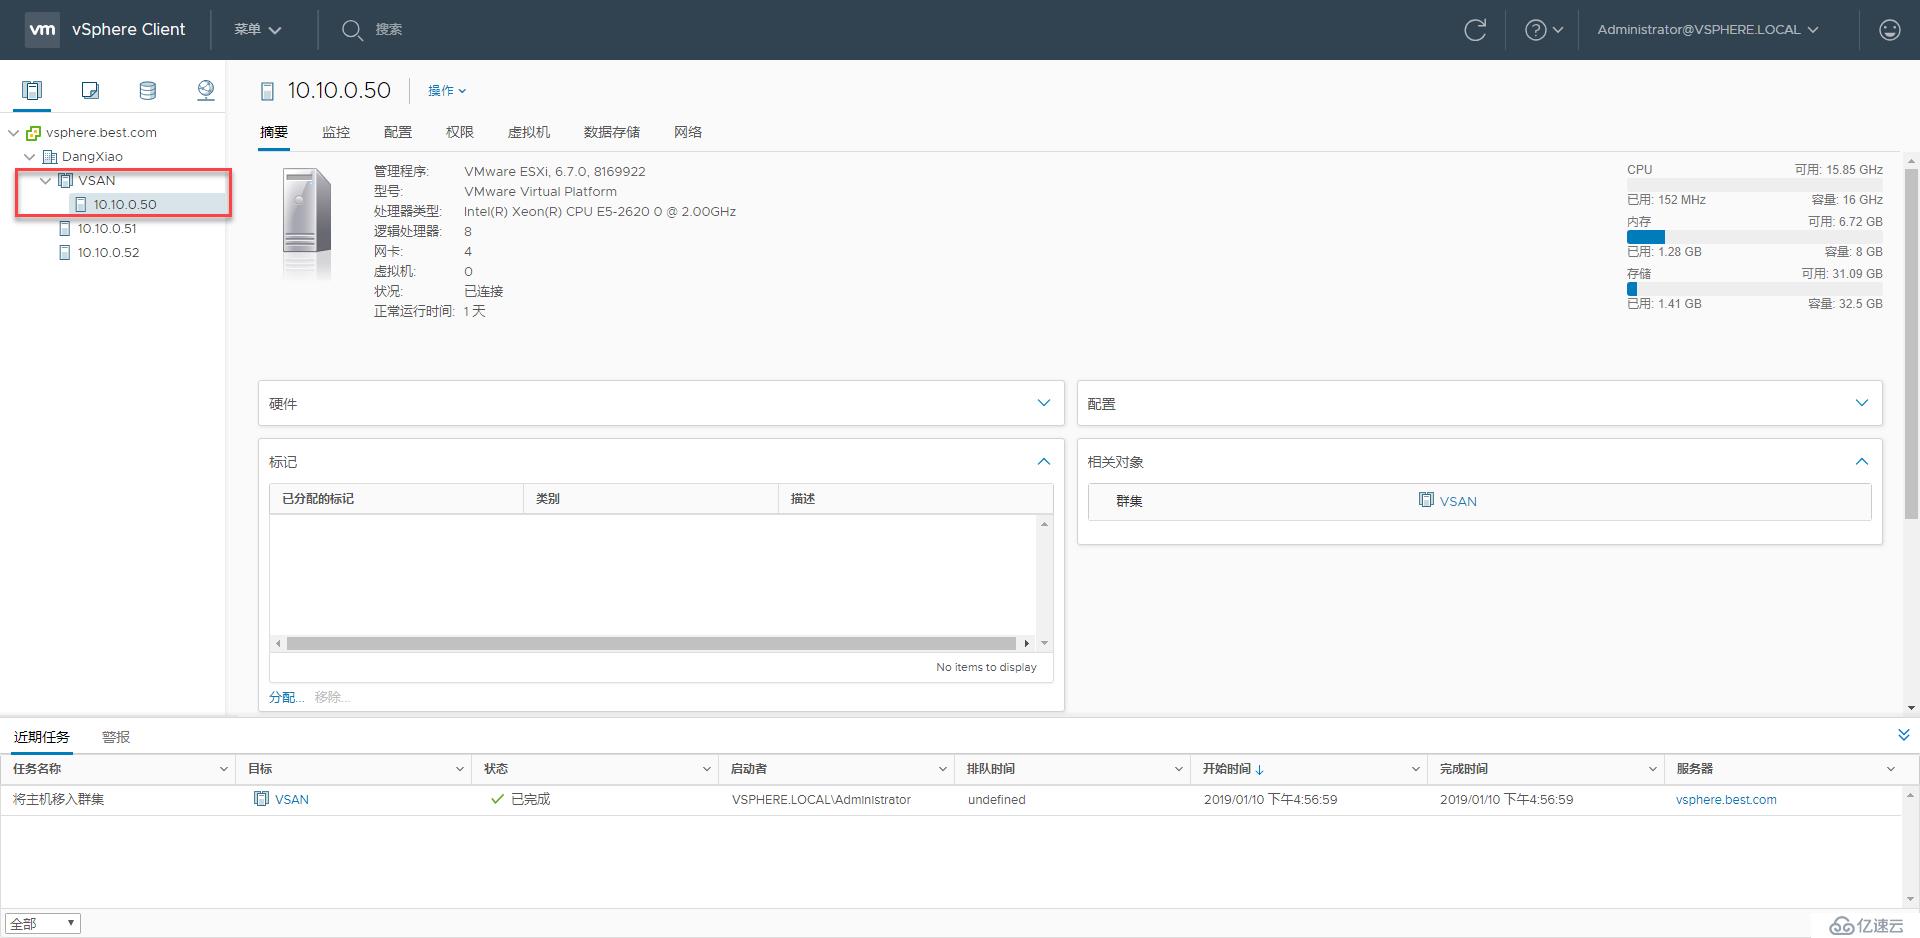
Task: Switch to the 监控 tab
Action: tap(336, 132)
